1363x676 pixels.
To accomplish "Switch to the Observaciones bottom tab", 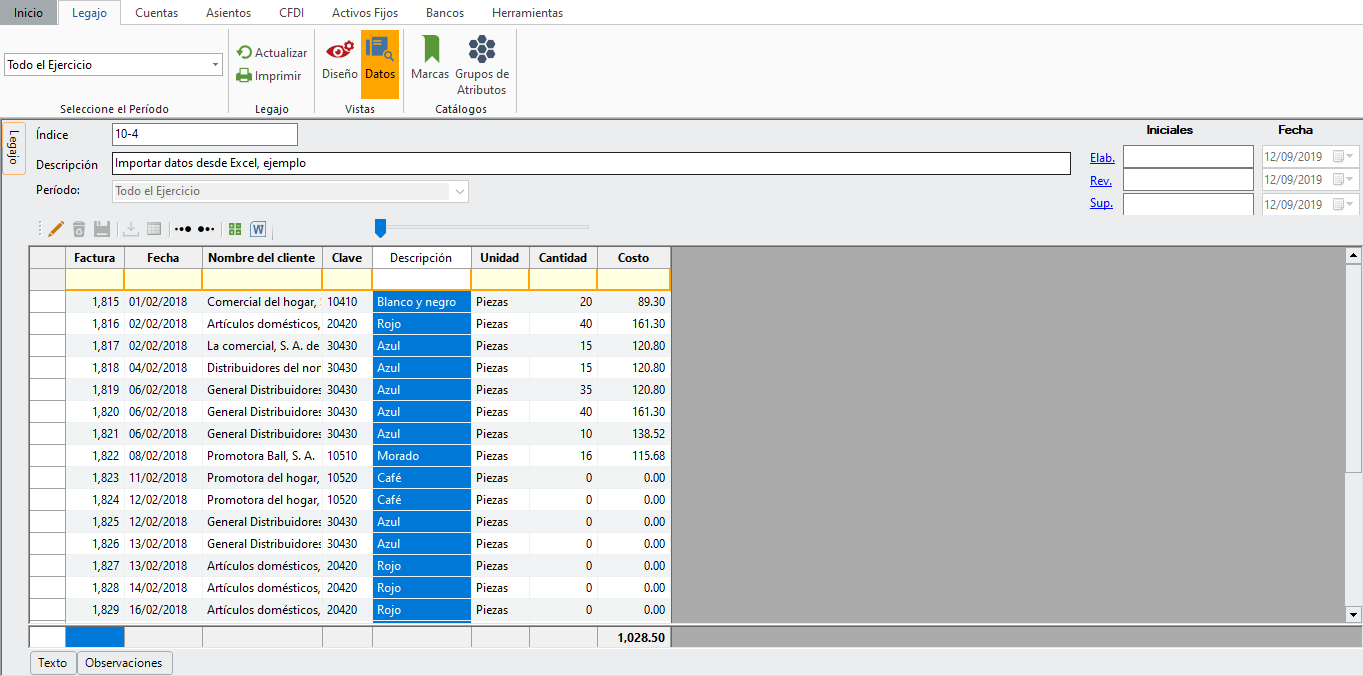I will coord(124,663).
